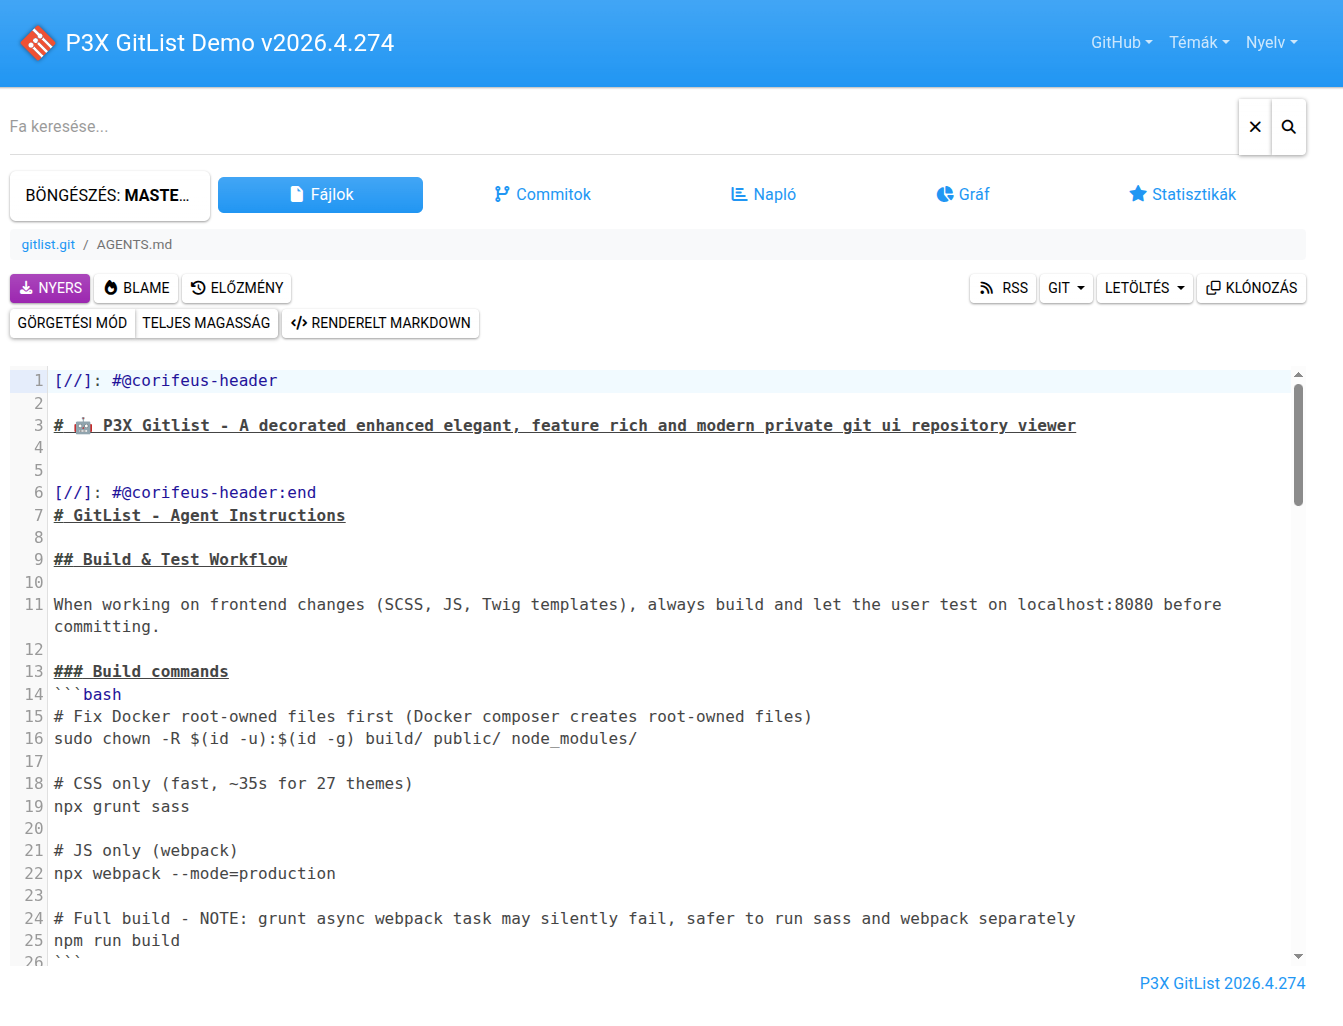Enable TELJES MAGASSÁG display mode
This screenshot has width=1343, height=1026.
207,323
